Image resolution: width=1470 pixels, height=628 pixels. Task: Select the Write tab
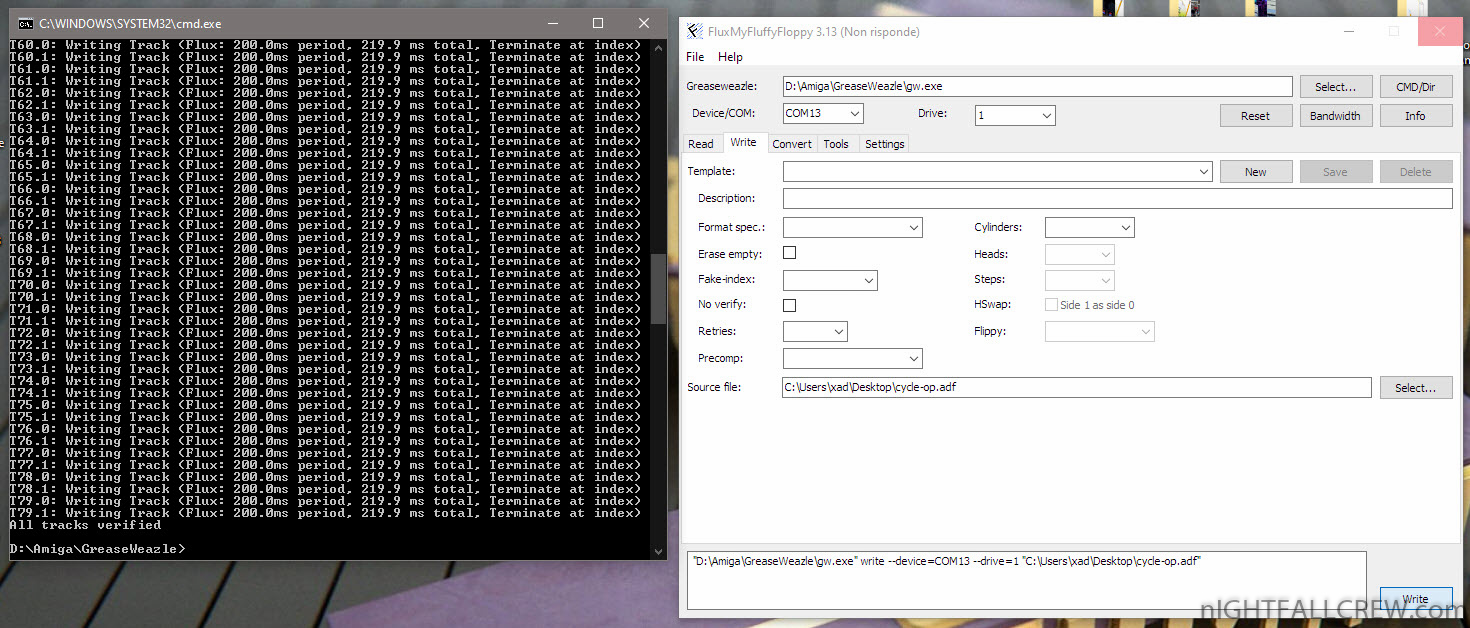[x=743, y=142]
